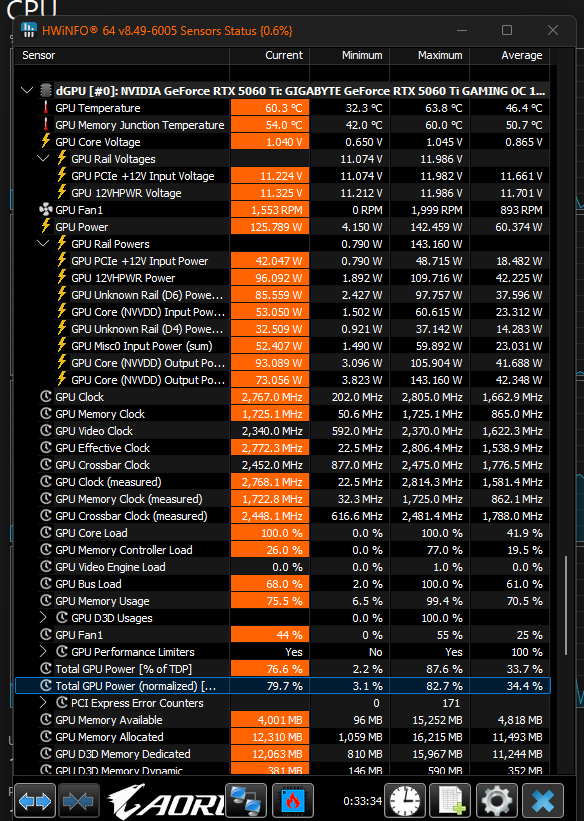
Task: Click the Current column header
Action: click(x=270, y=56)
